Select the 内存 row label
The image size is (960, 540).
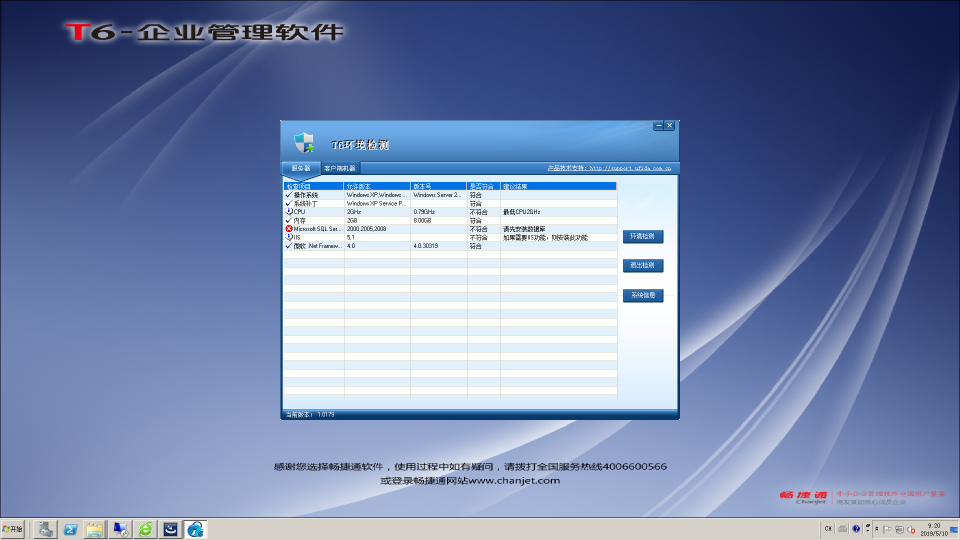click(299, 220)
